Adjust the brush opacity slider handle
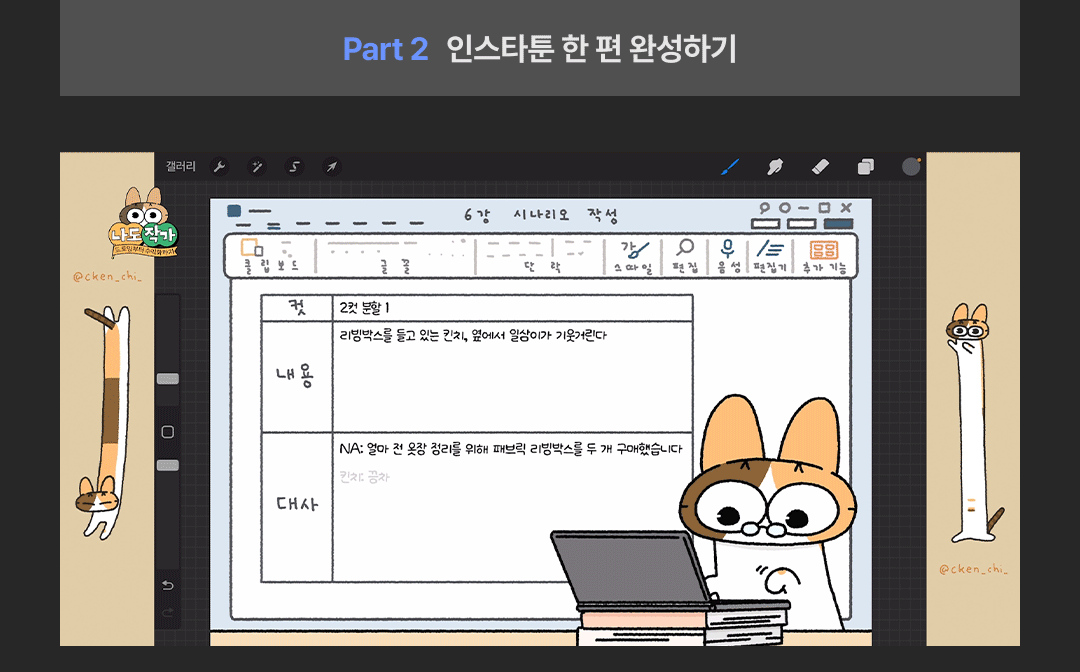Screen dimensions: 1080x672 click(168, 465)
